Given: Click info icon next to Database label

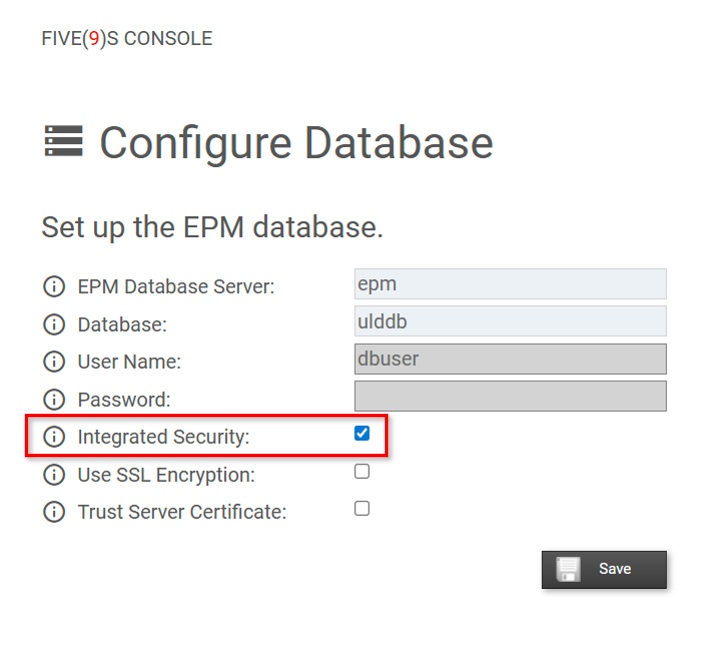Looking at the screenshot, I should (x=54, y=325).
